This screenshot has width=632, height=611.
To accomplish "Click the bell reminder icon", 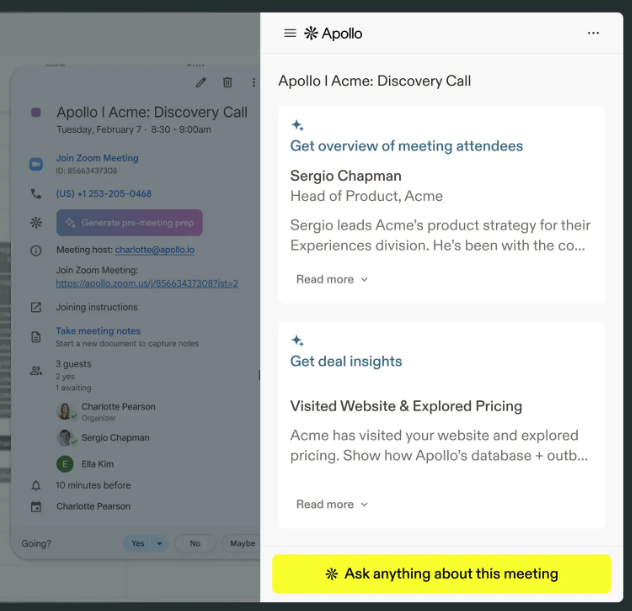I will (36, 486).
